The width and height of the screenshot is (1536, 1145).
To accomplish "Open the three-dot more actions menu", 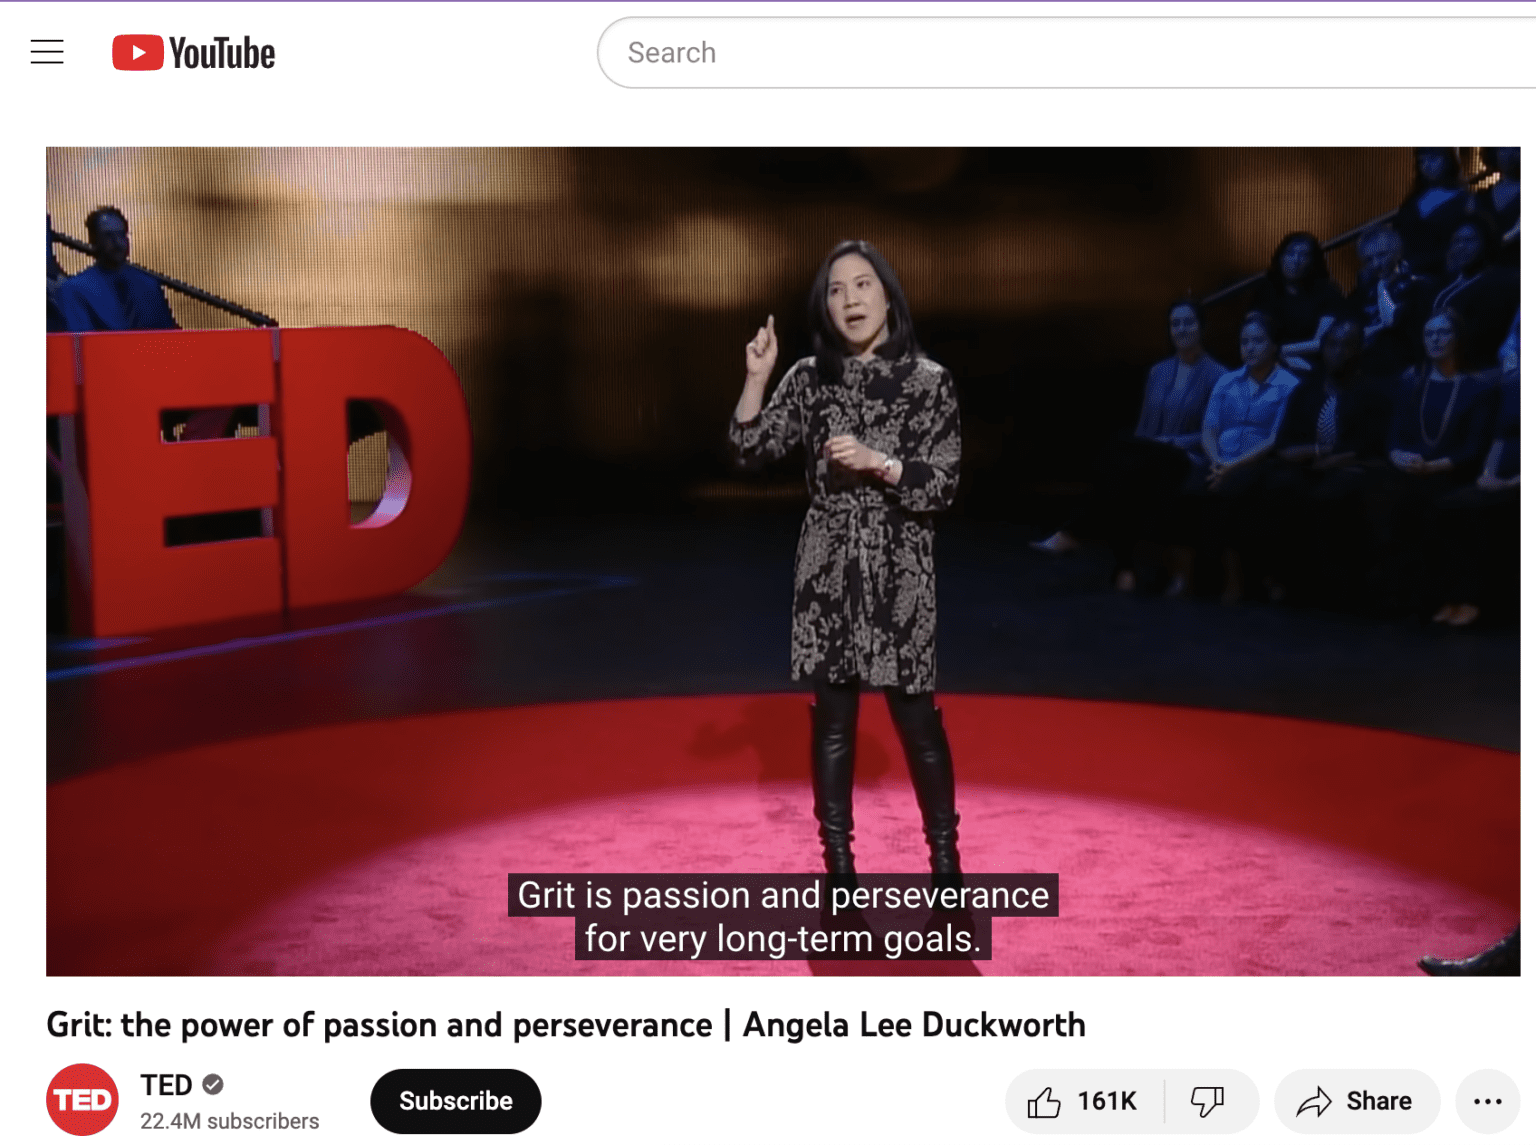I will tap(1487, 1102).
